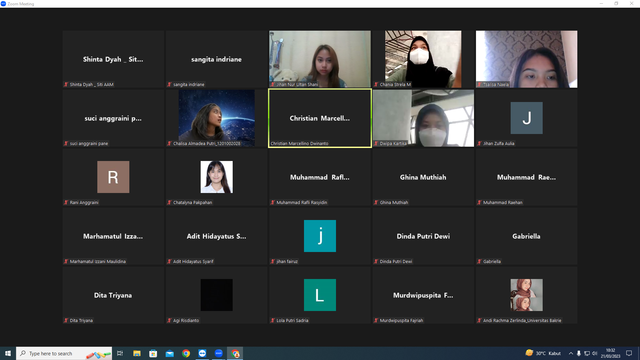Select Tsalsa Naela's video tile
The image size is (640, 360).
click(527, 59)
